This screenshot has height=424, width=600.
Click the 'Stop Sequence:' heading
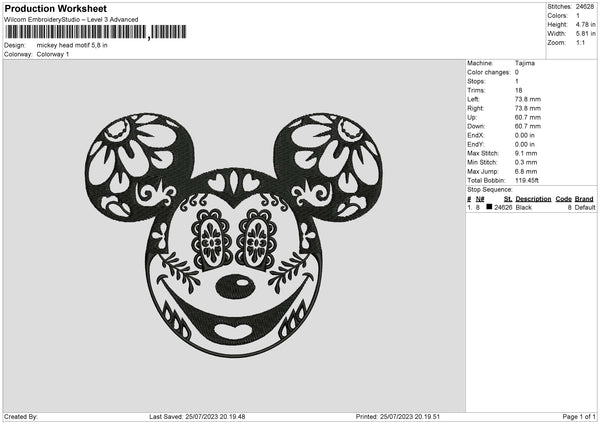tap(489, 190)
